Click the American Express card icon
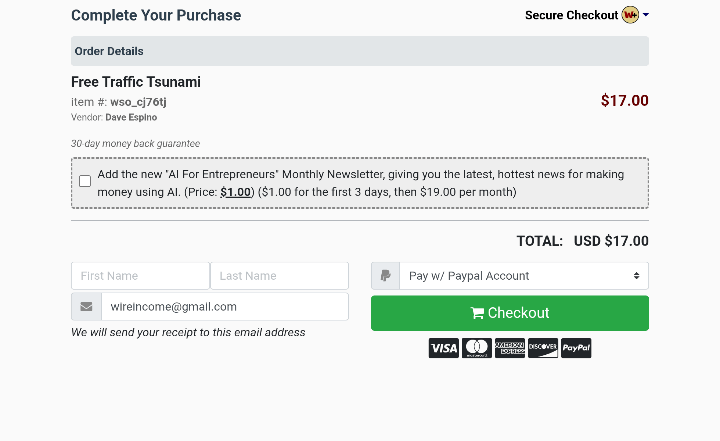 (x=510, y=348)
